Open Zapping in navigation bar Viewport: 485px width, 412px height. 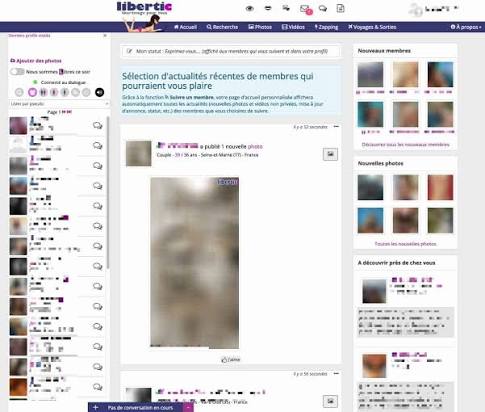[326, 27]
